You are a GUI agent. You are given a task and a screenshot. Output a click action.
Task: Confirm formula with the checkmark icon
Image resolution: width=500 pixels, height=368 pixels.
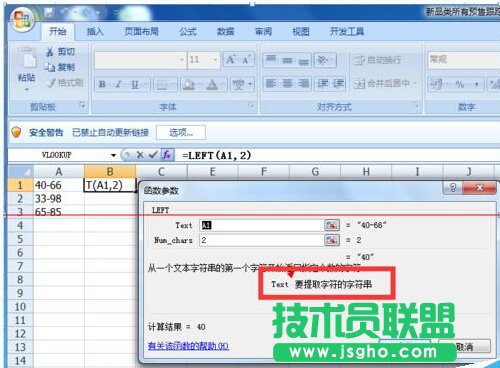point(153,155)
